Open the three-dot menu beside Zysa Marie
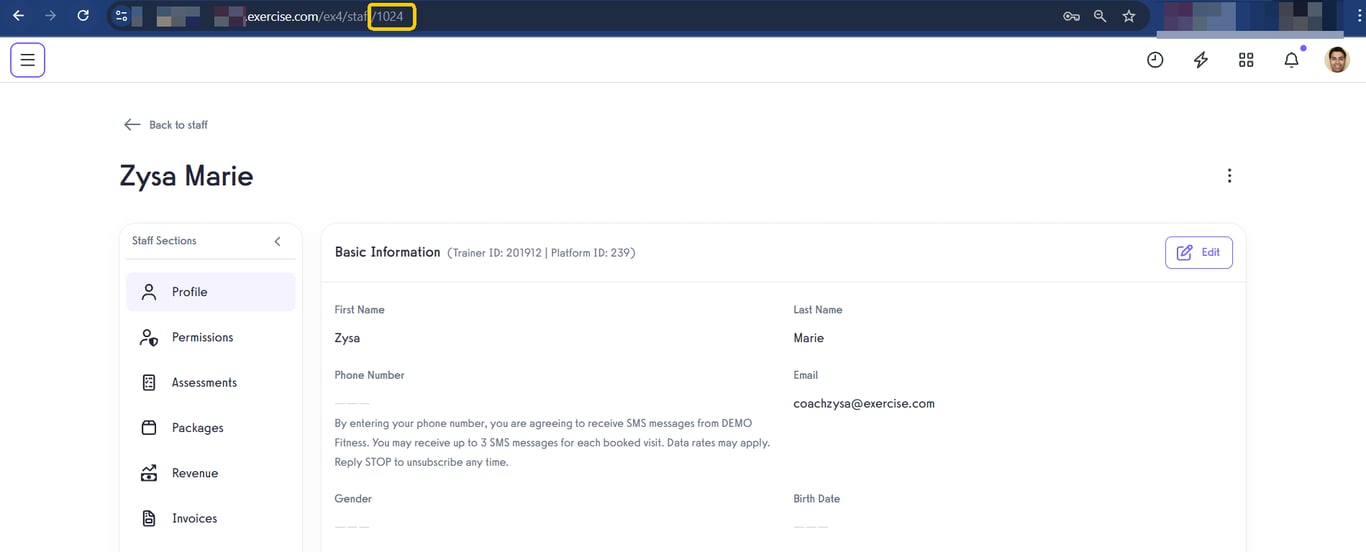Screen dimensions: 1366x552 1229,176
